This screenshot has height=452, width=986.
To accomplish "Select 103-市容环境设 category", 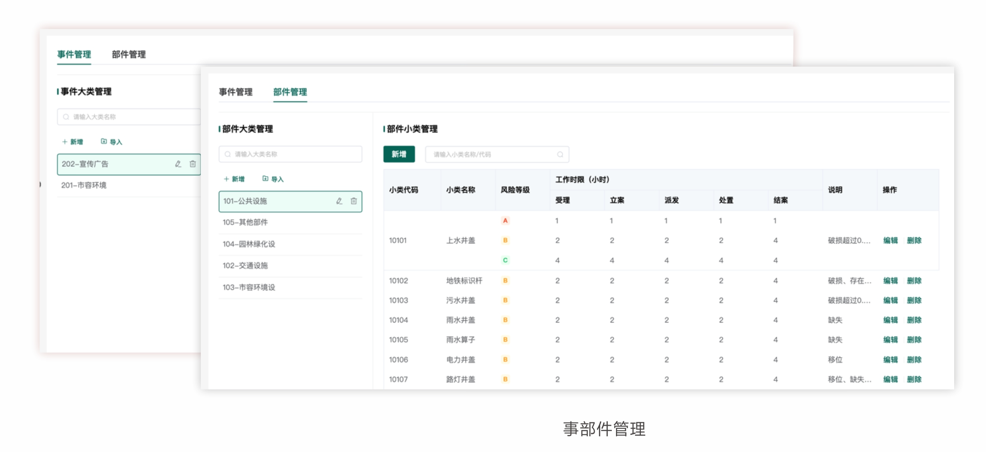I will coord(291,287).
